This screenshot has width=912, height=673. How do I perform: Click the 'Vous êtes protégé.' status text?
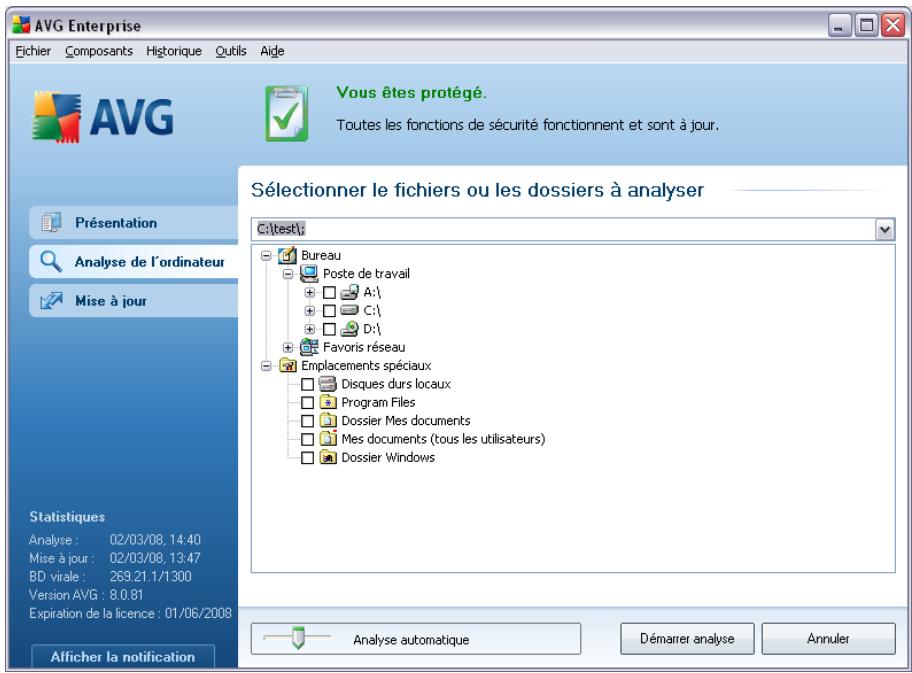(411, 92)
